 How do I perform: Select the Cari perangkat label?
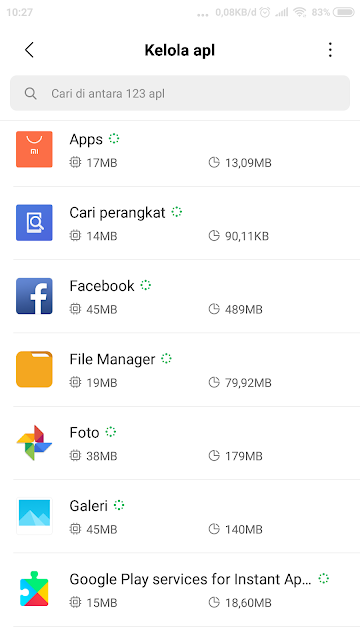[x=117, y=213]
